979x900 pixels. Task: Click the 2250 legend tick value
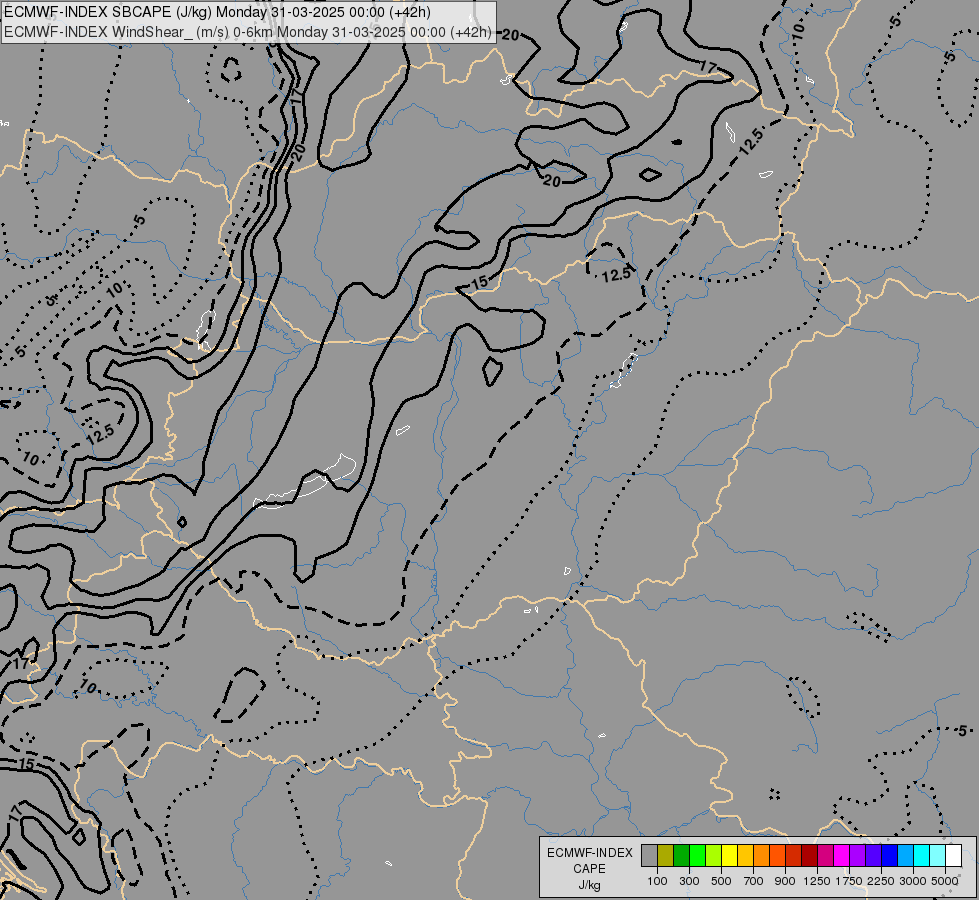pyautogui.click(x=881, y=881)
